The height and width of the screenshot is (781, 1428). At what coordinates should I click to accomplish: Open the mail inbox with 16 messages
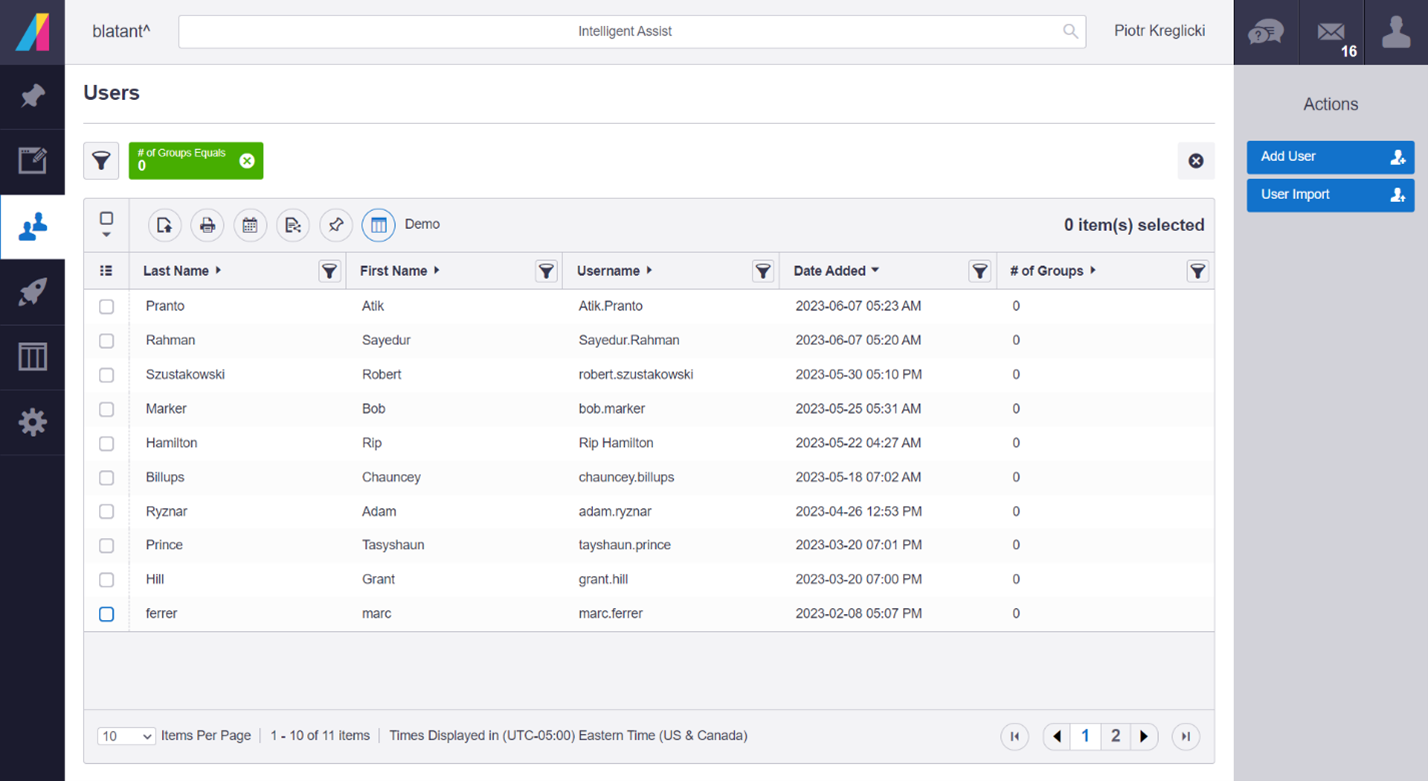coord(1331,32)
